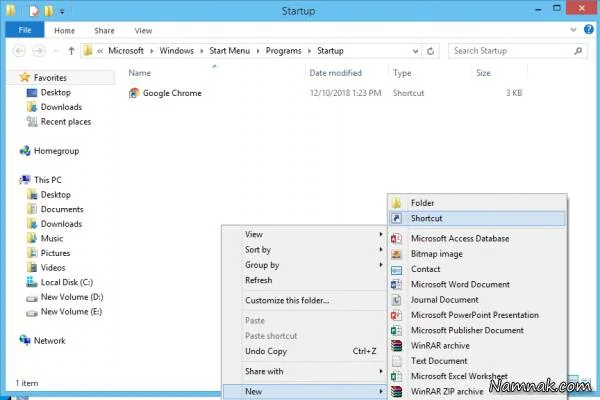Select Programs in the breadcrumb path
The width and height of the screenshot is (600, 400).
coord(284,51)
